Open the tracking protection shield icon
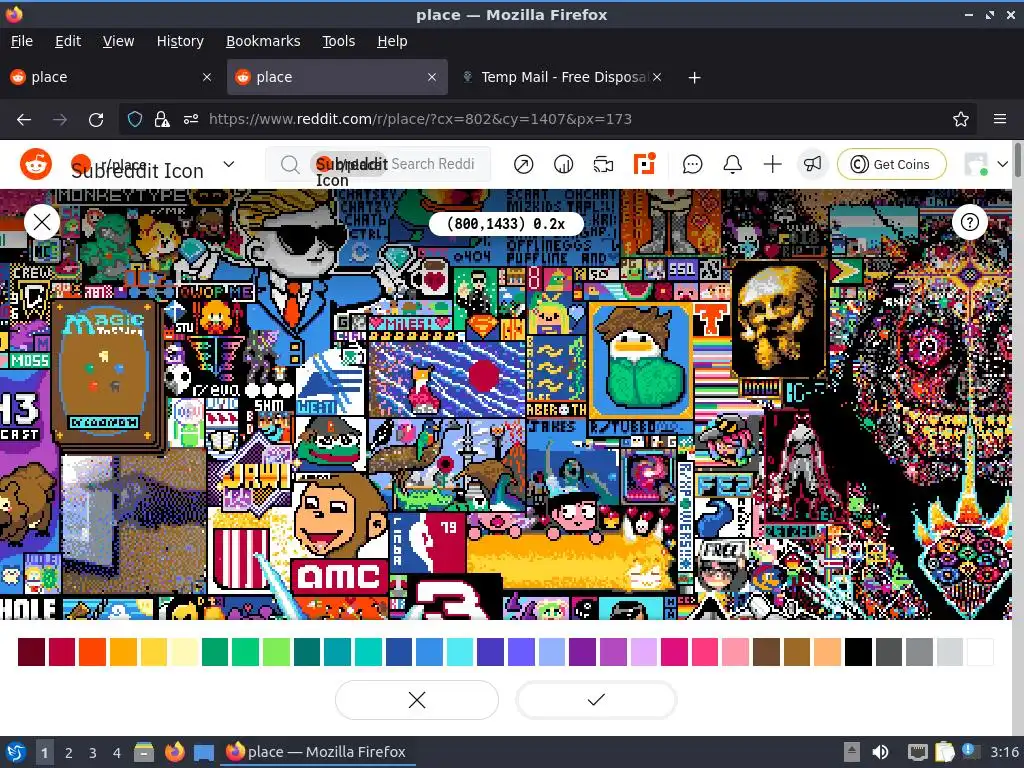The width and height of the screenshot is (1024, 768). [x=135, y=119]
